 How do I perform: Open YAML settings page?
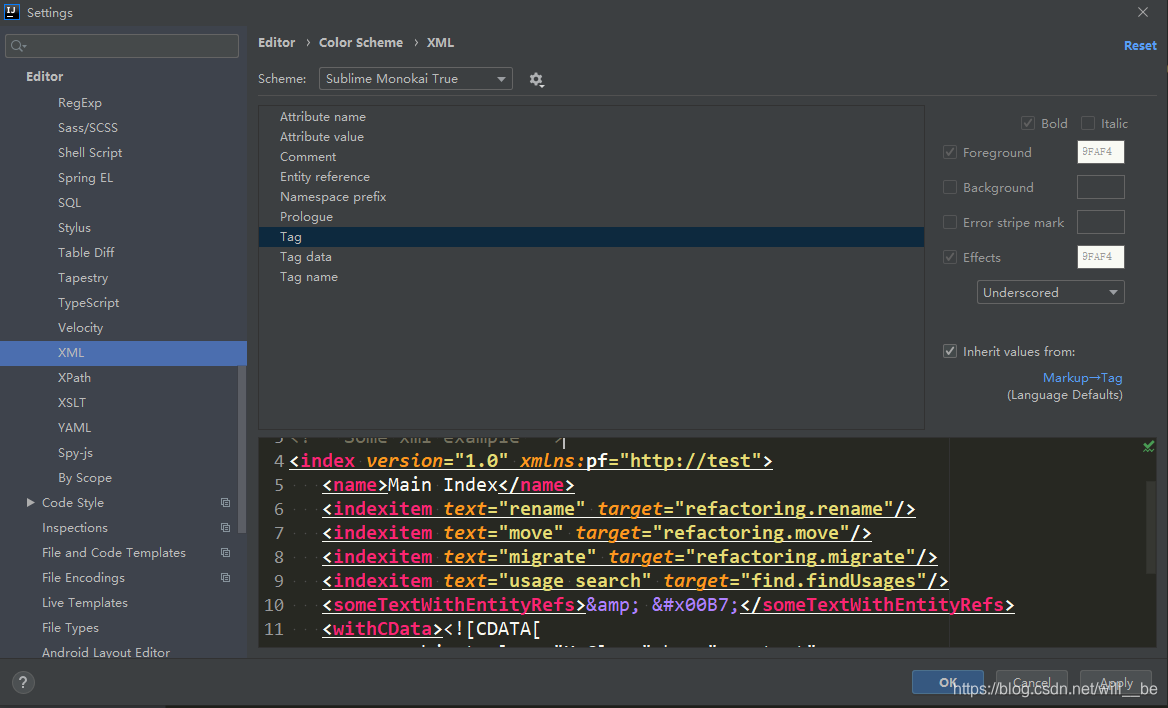[x=74, y=428]
